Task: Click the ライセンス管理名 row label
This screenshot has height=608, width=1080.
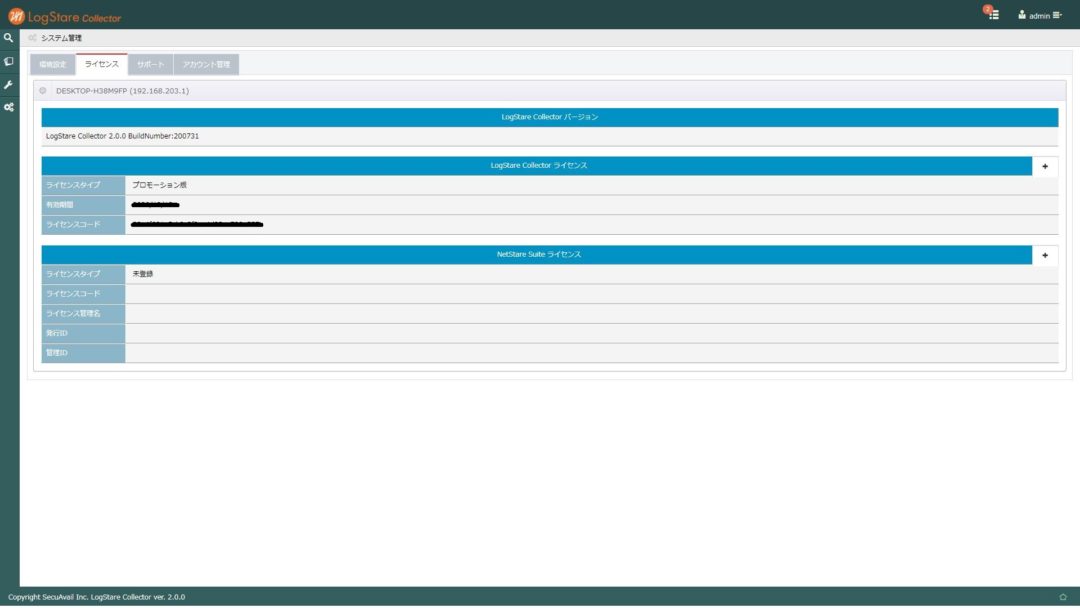Action: click(x=83, y=314)
